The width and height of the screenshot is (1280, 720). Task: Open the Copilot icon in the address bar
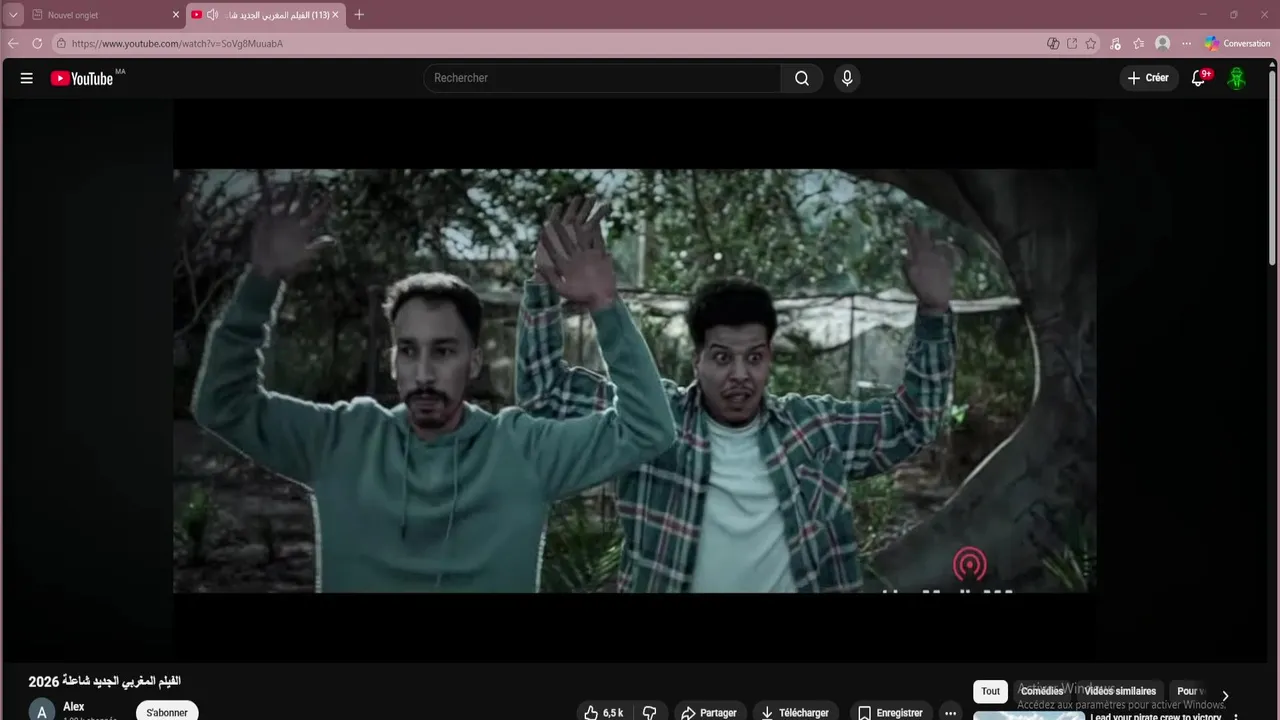(1053, 44)
